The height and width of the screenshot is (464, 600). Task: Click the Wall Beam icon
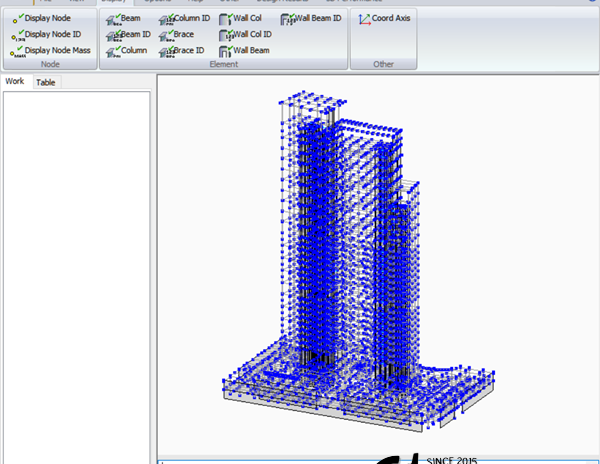[x=226, y=50]
